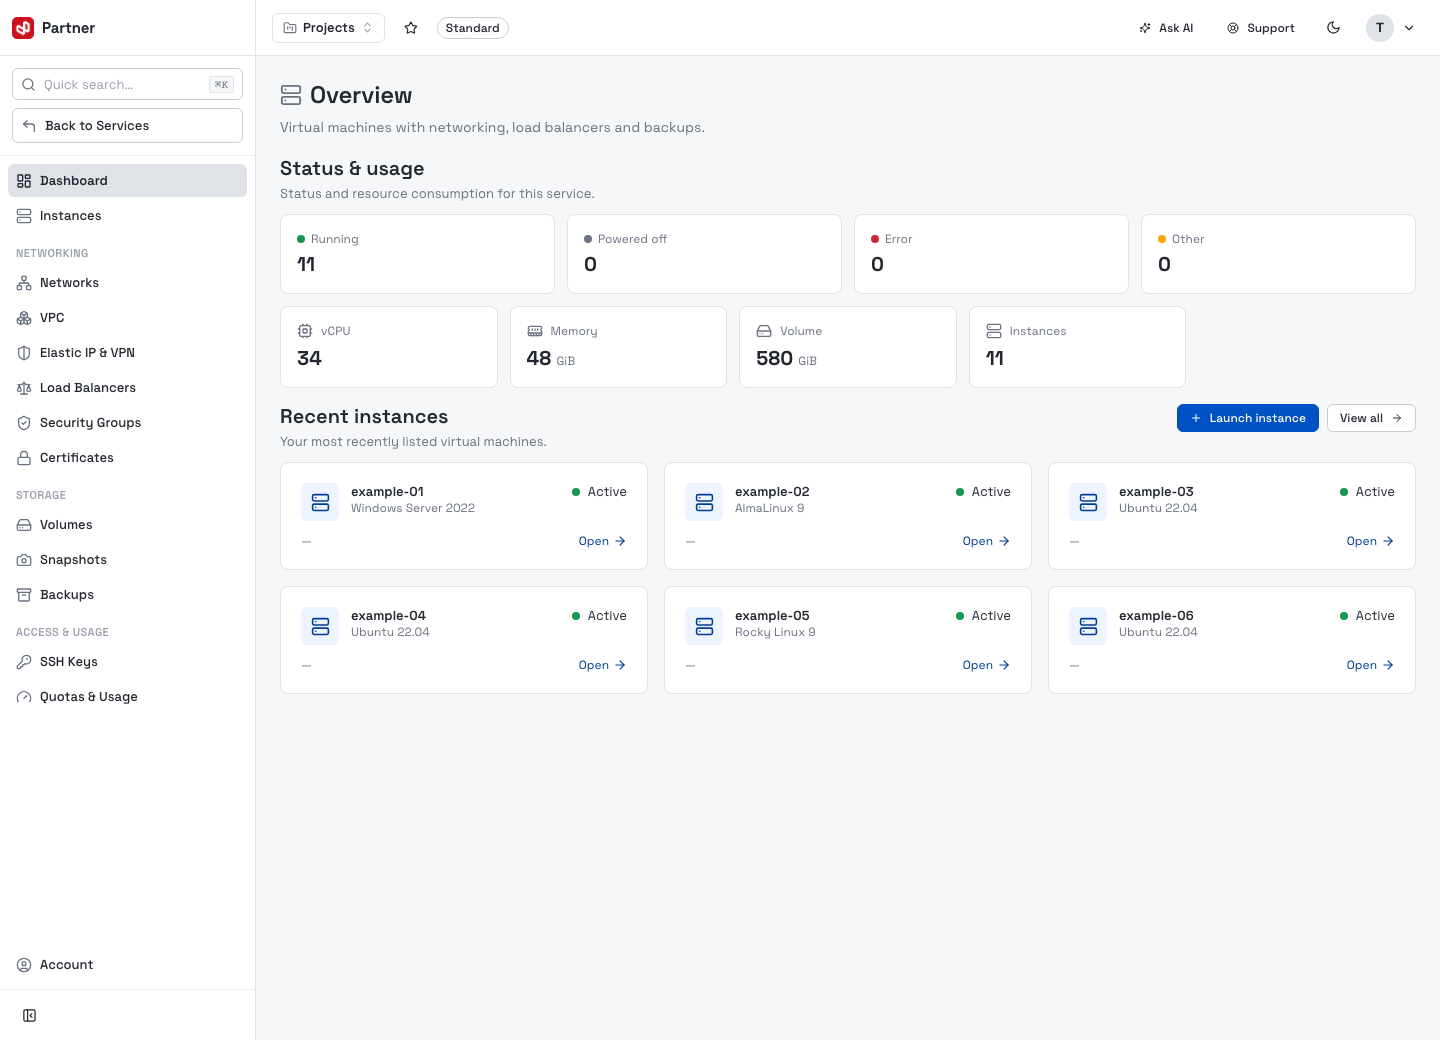The image size is (1440, 1040).
Task: Click the Overview heading server icon
Action: click(291, 95)
